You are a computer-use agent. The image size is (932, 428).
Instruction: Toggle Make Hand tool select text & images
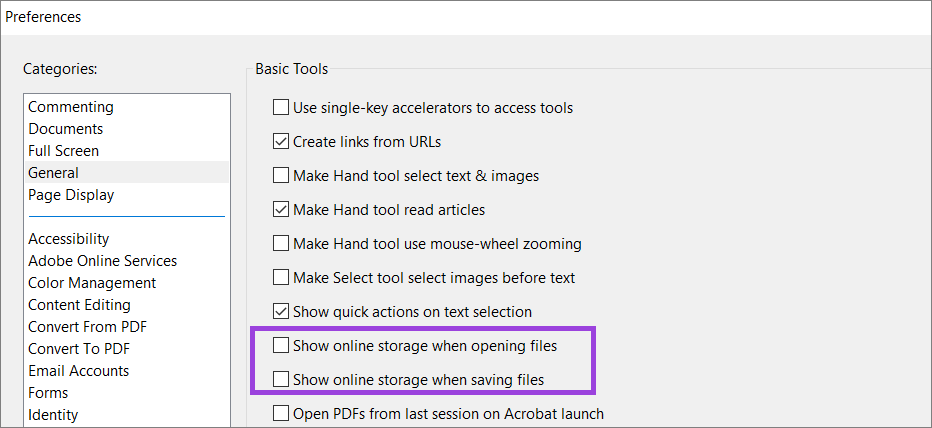coord(281,175)
